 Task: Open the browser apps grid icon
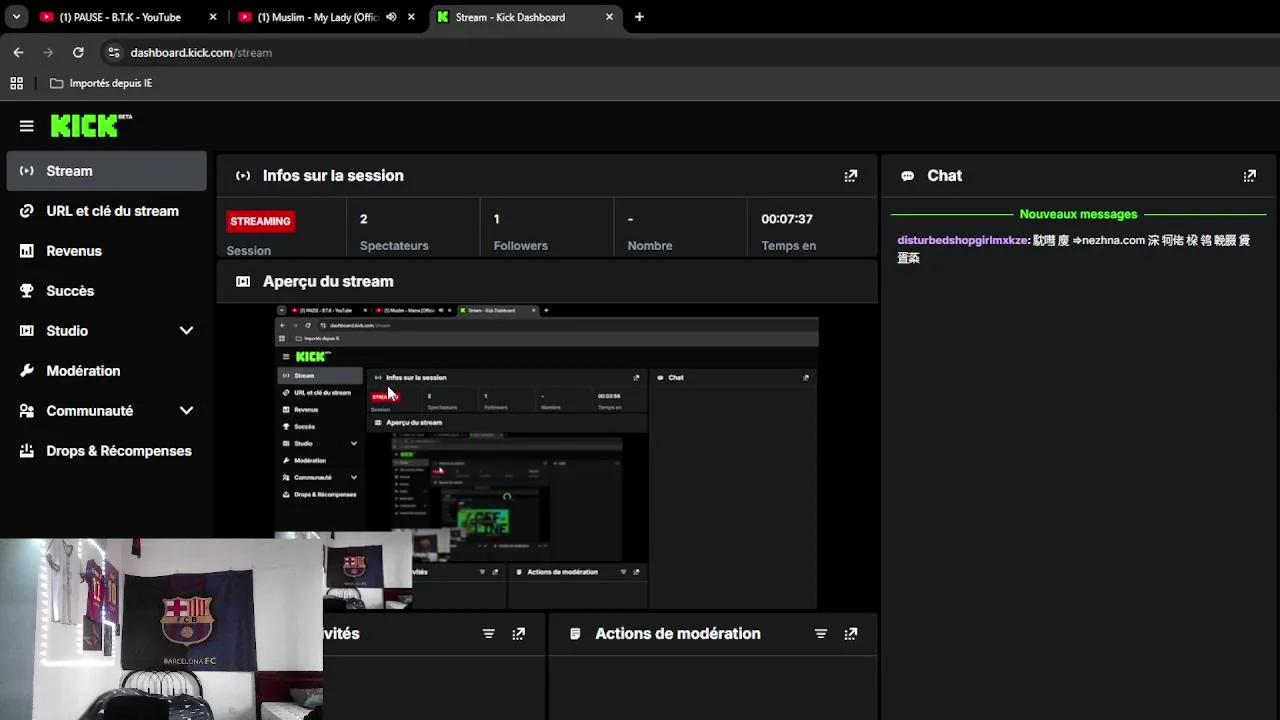pos(16,83)
